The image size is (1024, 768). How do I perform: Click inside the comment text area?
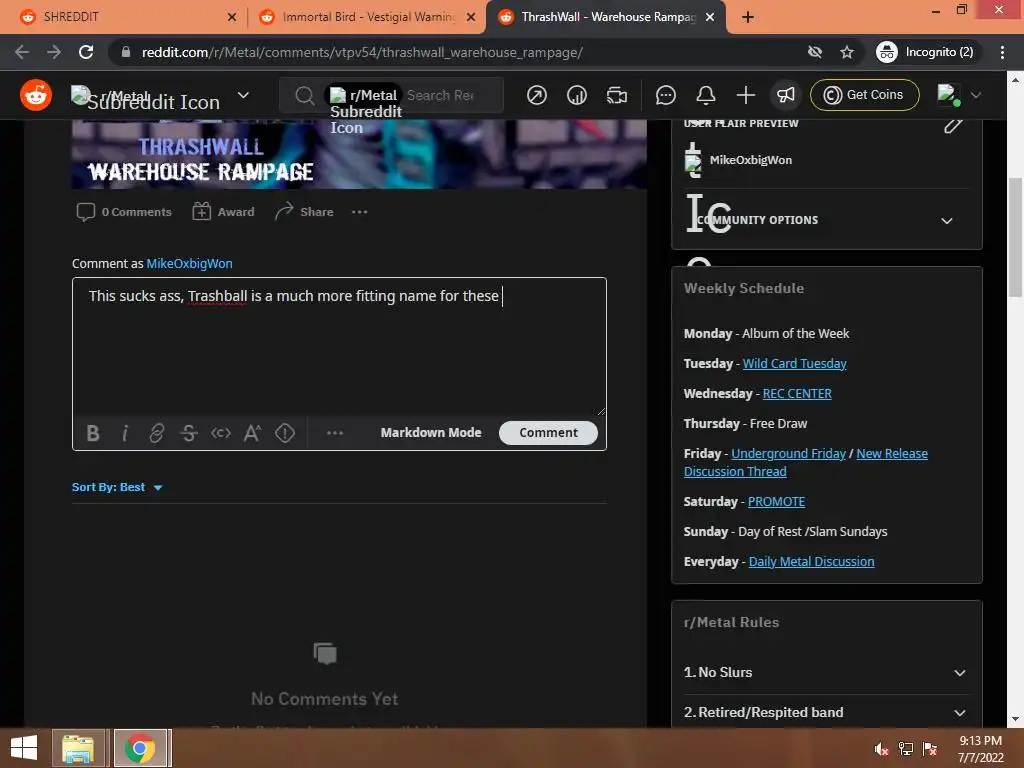click(340, 346)
